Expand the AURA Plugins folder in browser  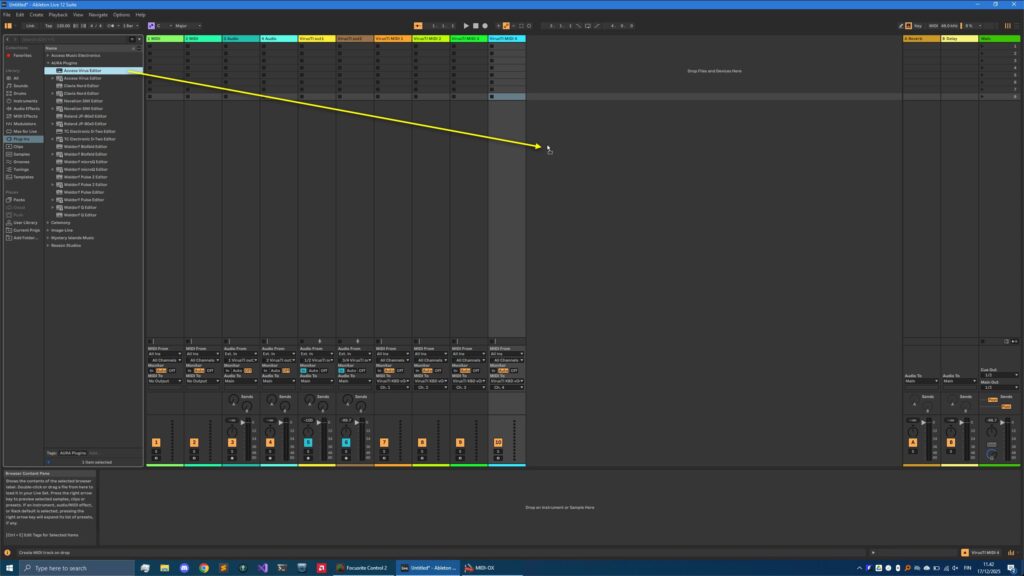pos(47,62)
